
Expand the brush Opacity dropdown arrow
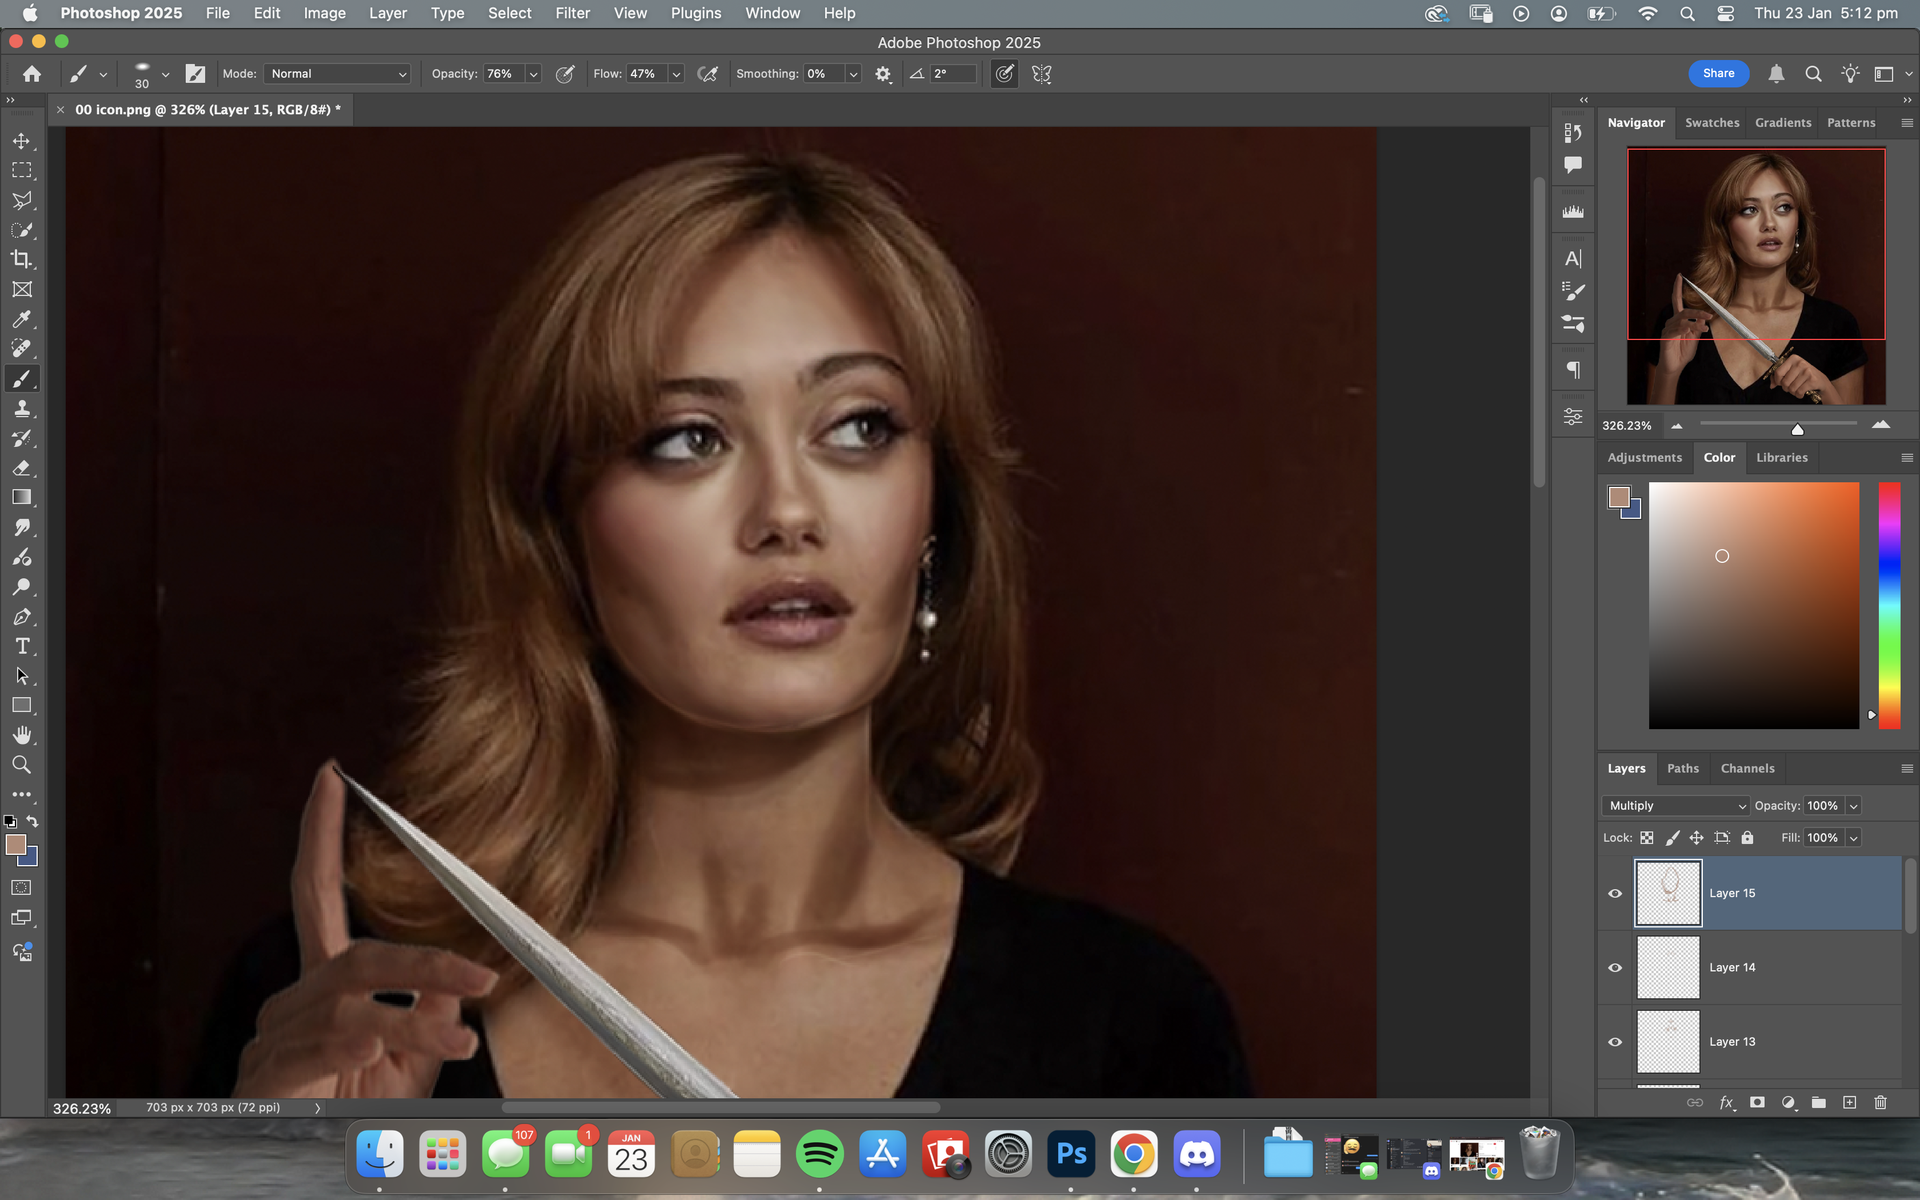(533, 74)
